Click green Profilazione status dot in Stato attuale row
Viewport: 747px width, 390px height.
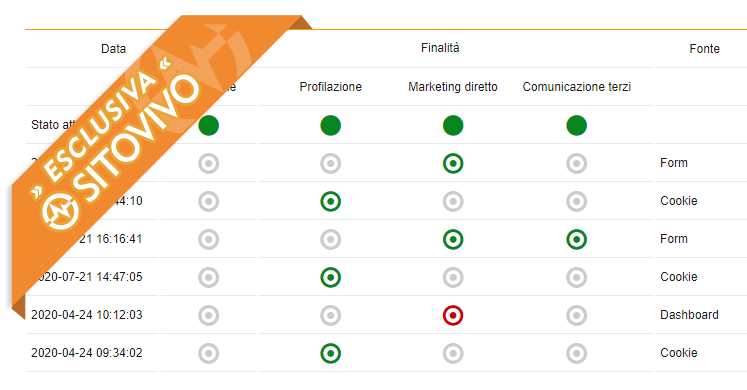(331, 125)
